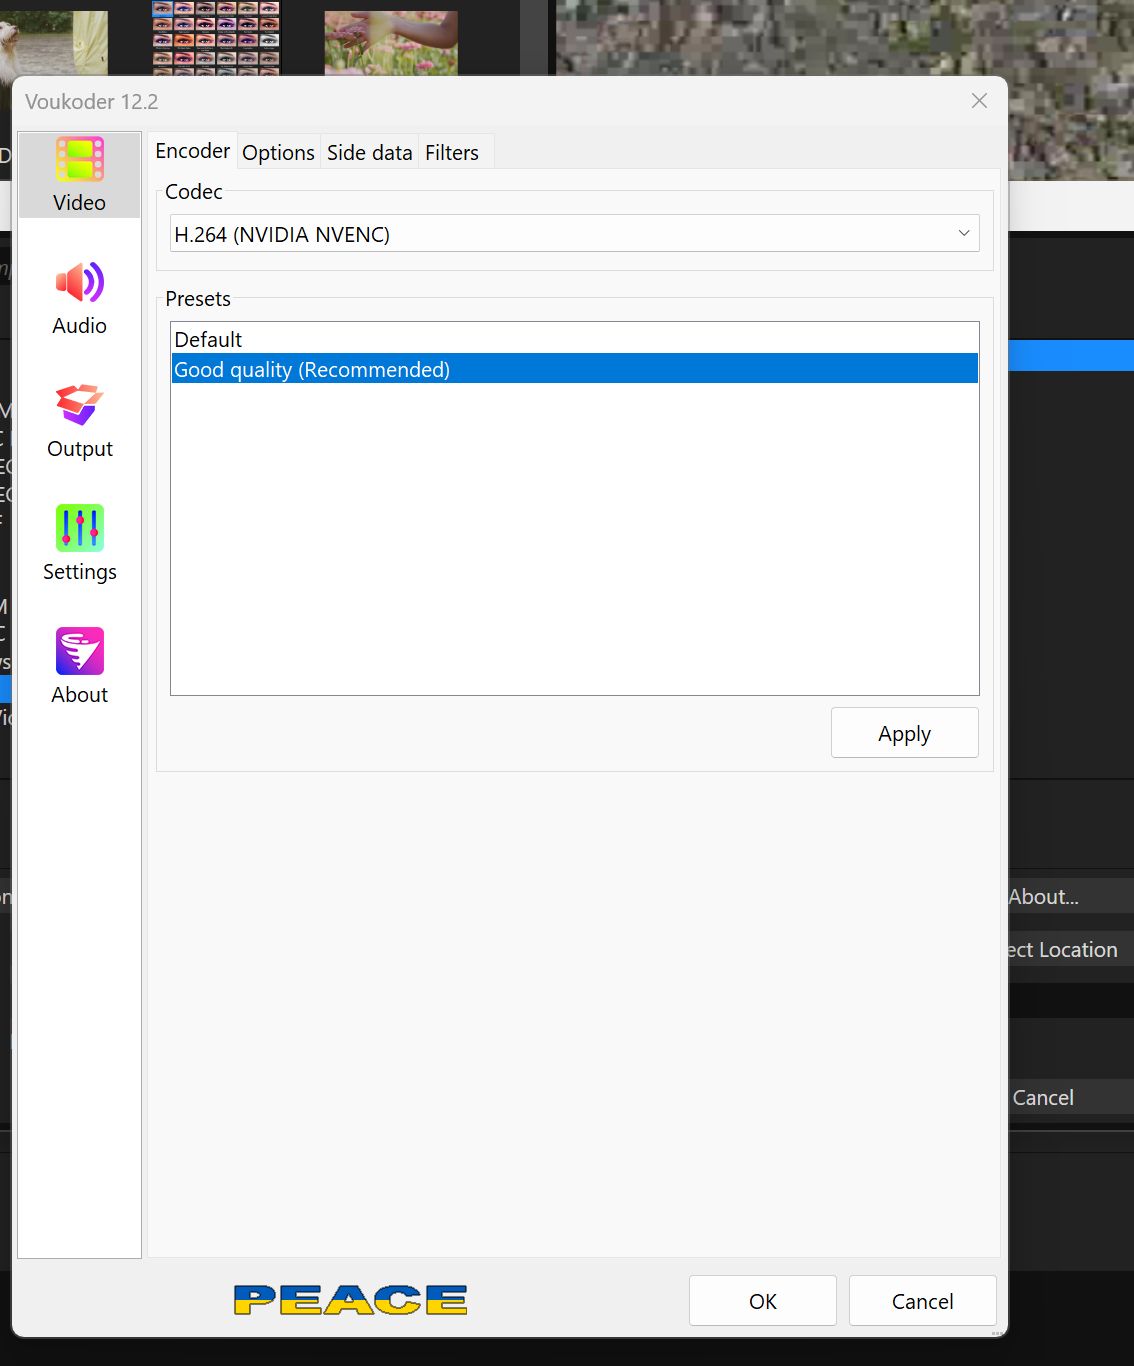Viewport: 1134px width, 1366px height.
Task: Open the Audio section icon
Action: (x=80, y=283)
